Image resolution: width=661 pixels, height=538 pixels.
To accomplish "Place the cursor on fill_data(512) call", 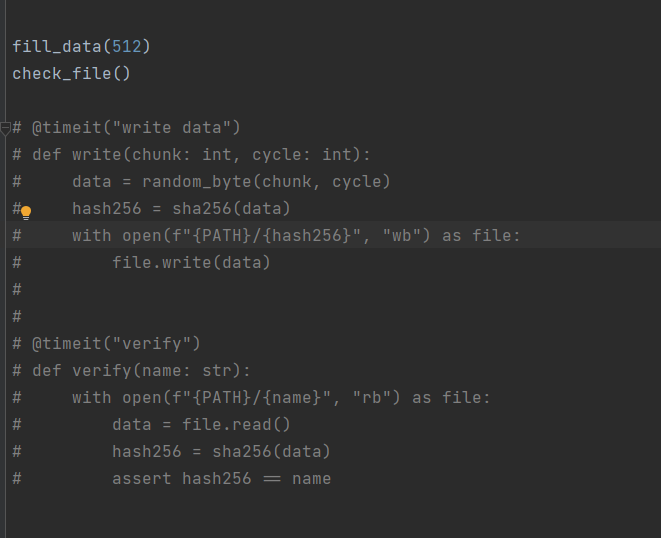I will pyautogui.click(x=81, y=46).
